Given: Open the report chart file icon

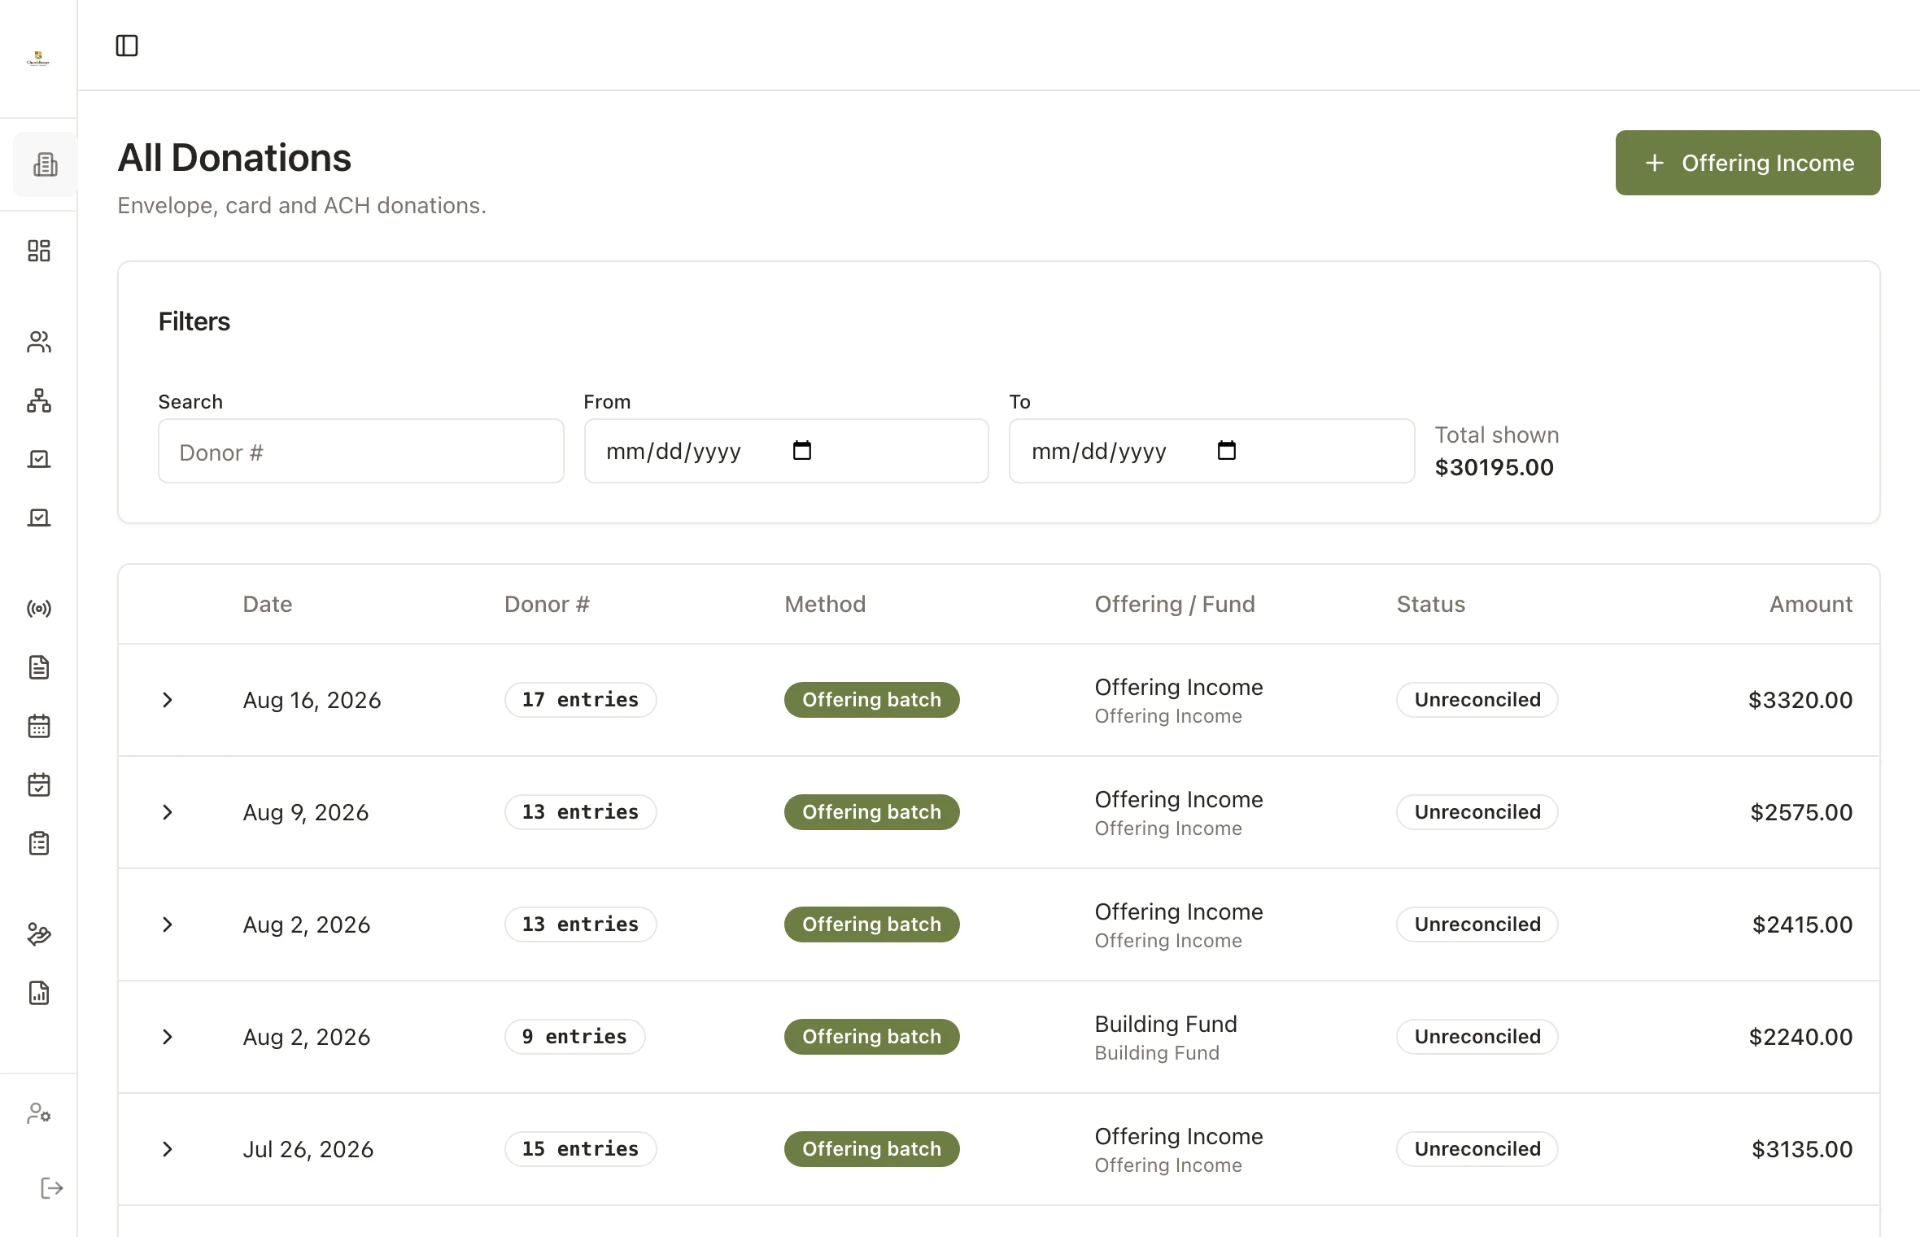Looking at the screenshot, I should coord(39,993).
